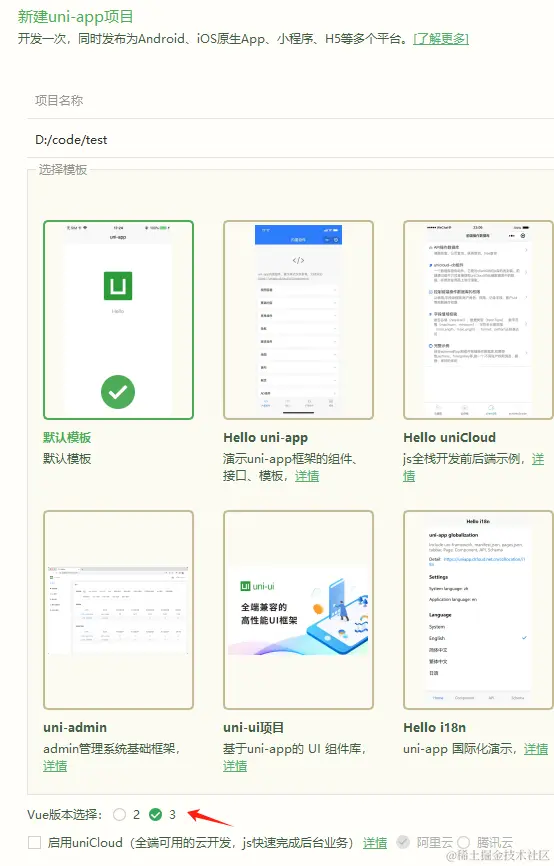
Task: Choose 阿里云 cloud provider radio
Action: (403, 842)
